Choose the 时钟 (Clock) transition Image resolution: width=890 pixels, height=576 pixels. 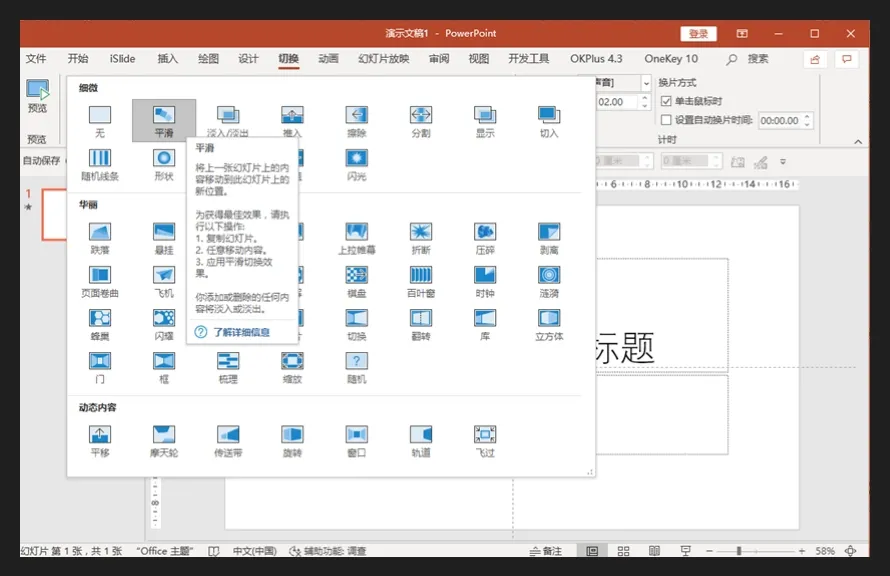pos(485,281)
